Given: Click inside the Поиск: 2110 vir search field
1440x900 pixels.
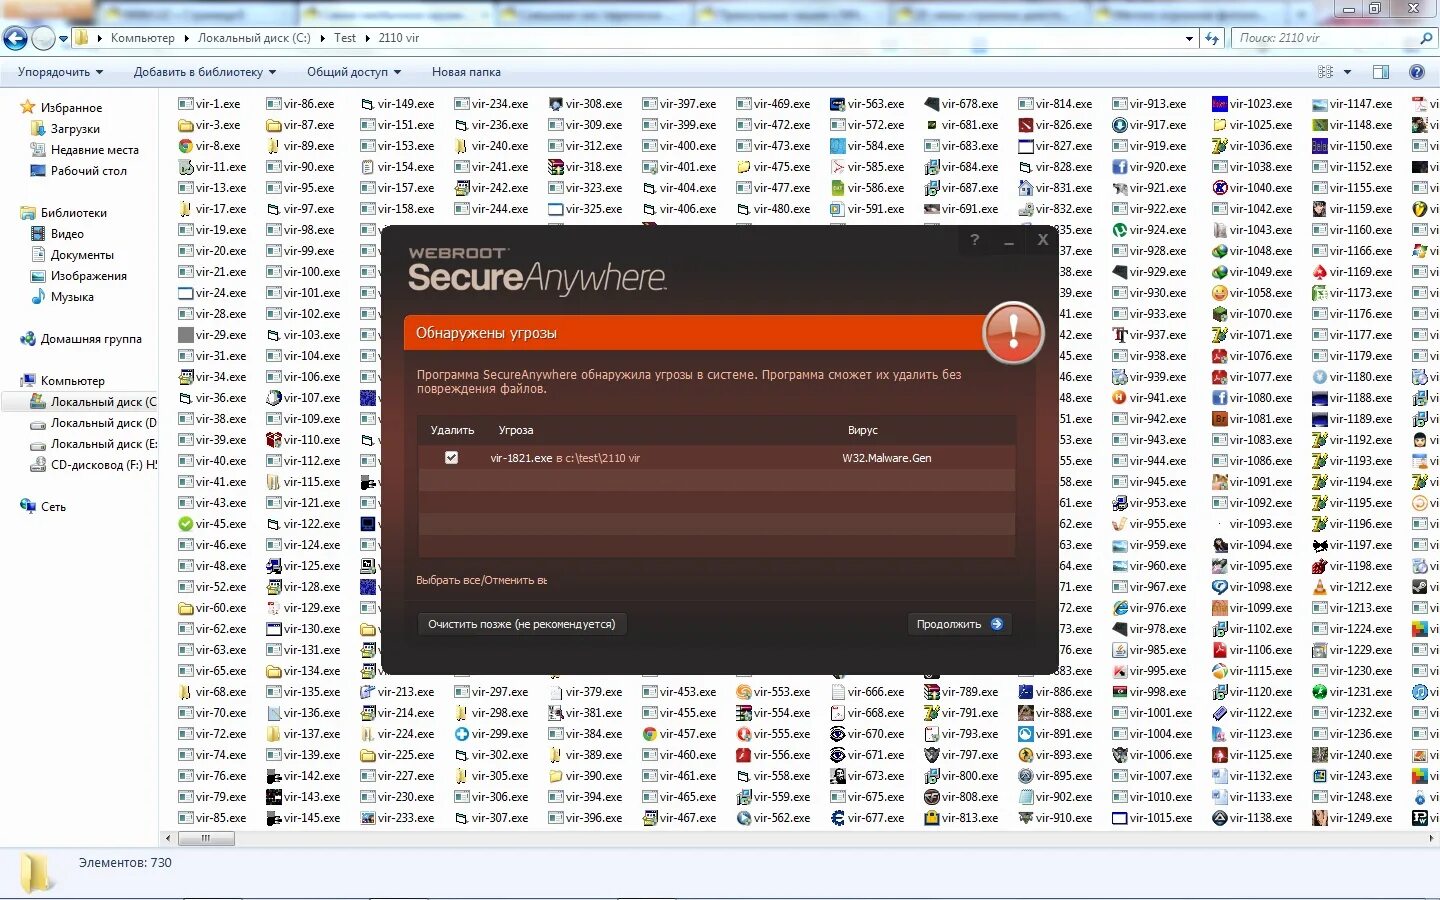Looking at the screenshot, I should click(x=1320, y=37).
